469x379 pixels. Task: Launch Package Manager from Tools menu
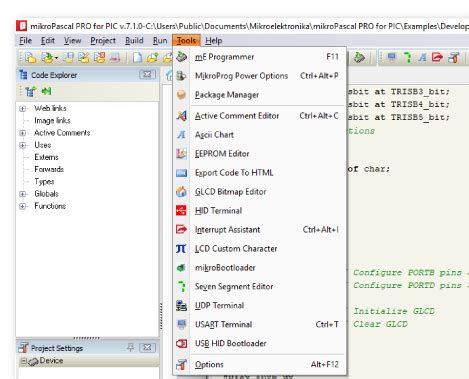(x=259, y=95)
